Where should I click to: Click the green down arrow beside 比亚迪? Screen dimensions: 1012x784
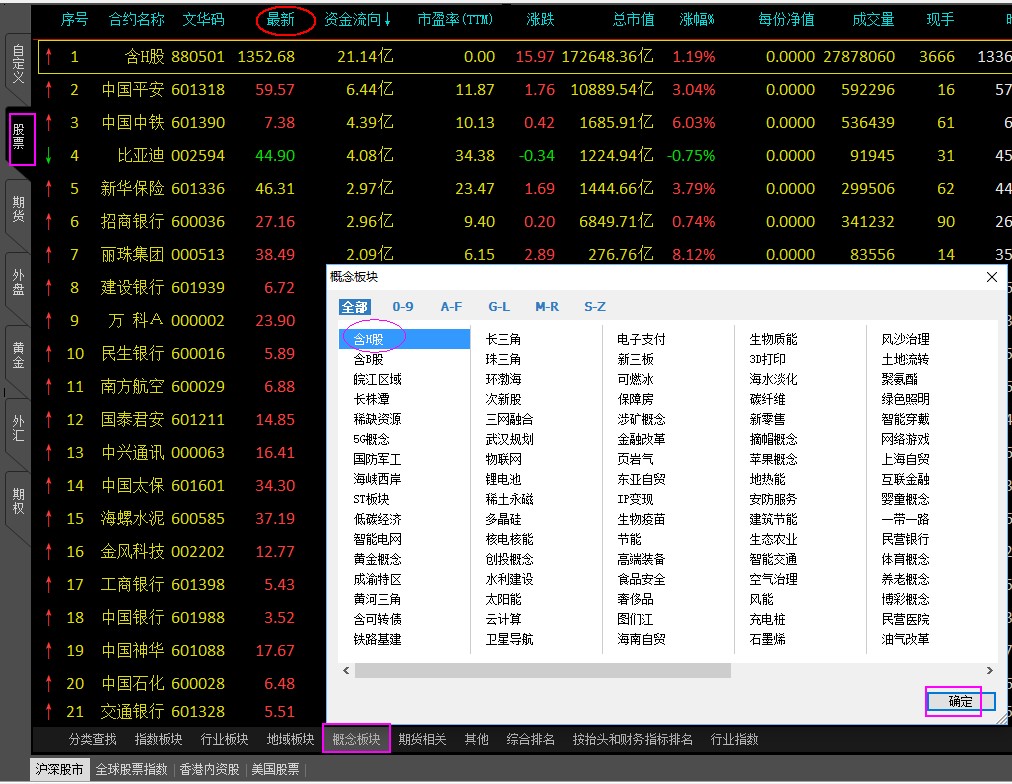pos(47,156)
